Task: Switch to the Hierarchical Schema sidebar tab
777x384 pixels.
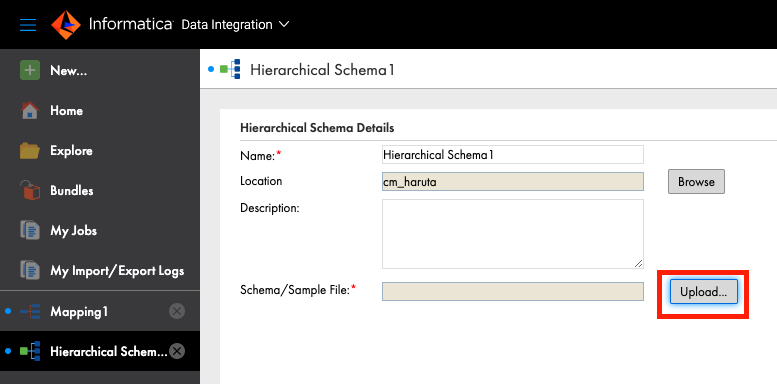Action: click(109, 352)
